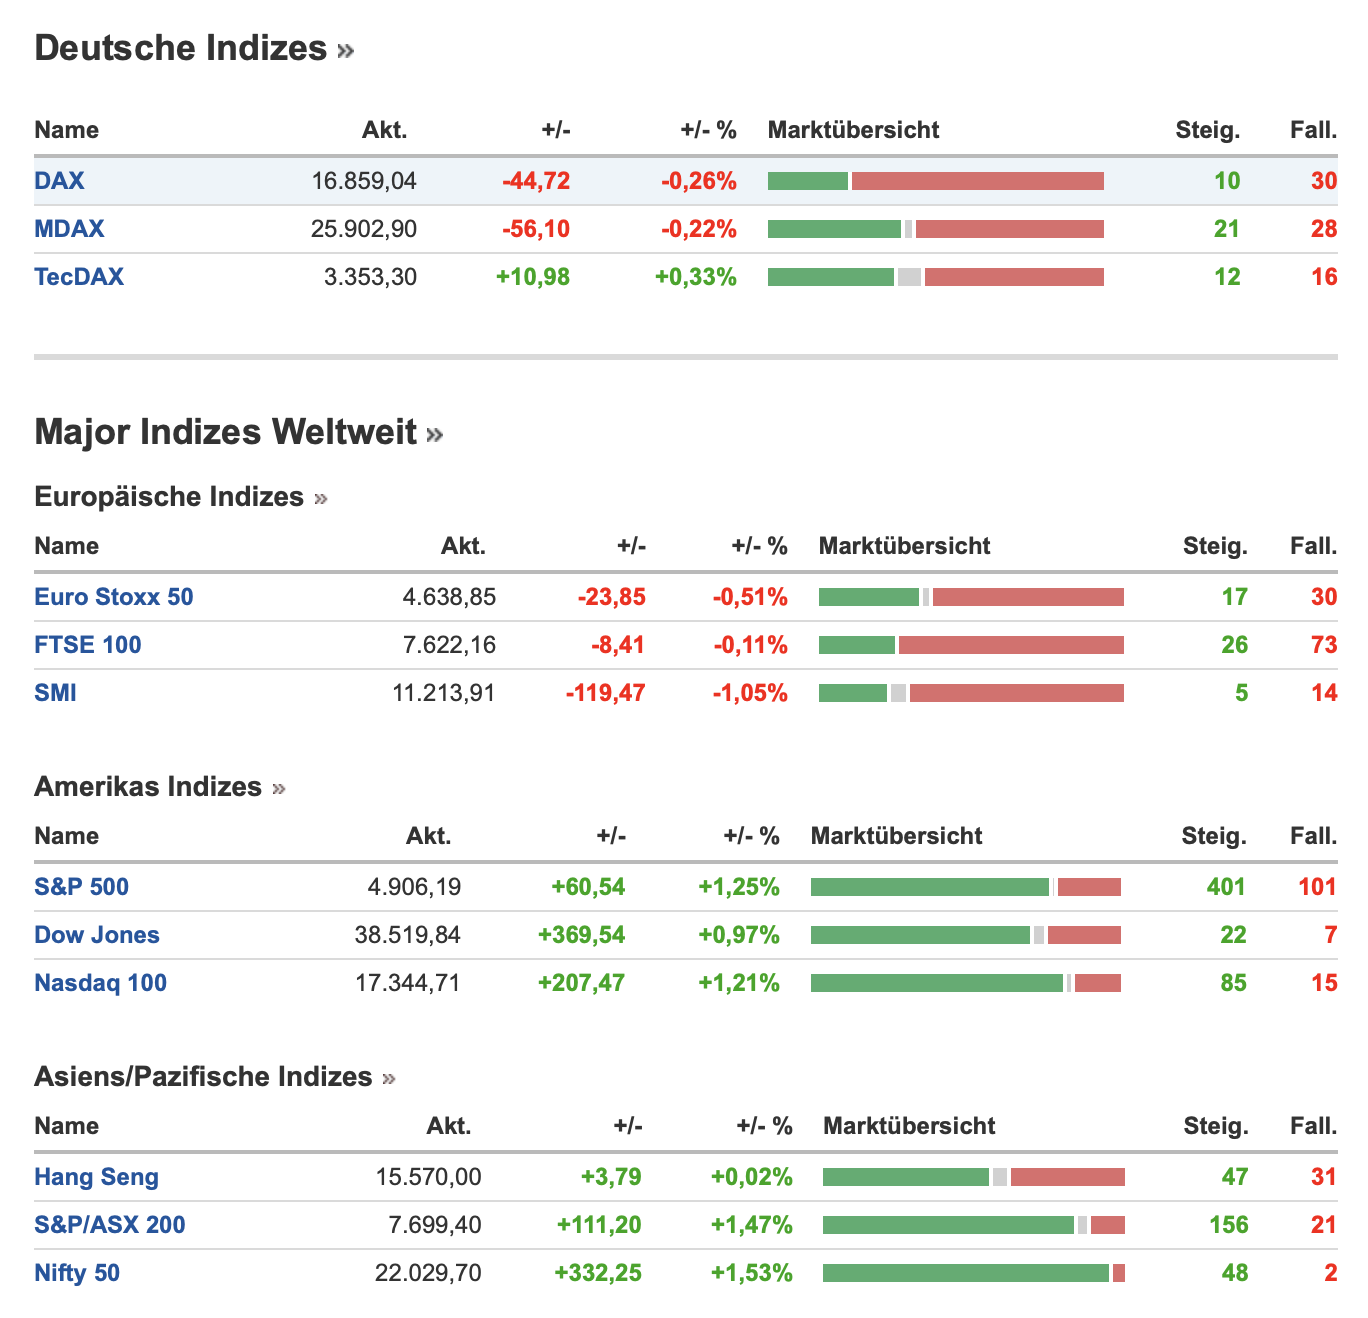1368x1318 pixels.
Task: Open the FTSE 100 index
Action: pos(88,645)
